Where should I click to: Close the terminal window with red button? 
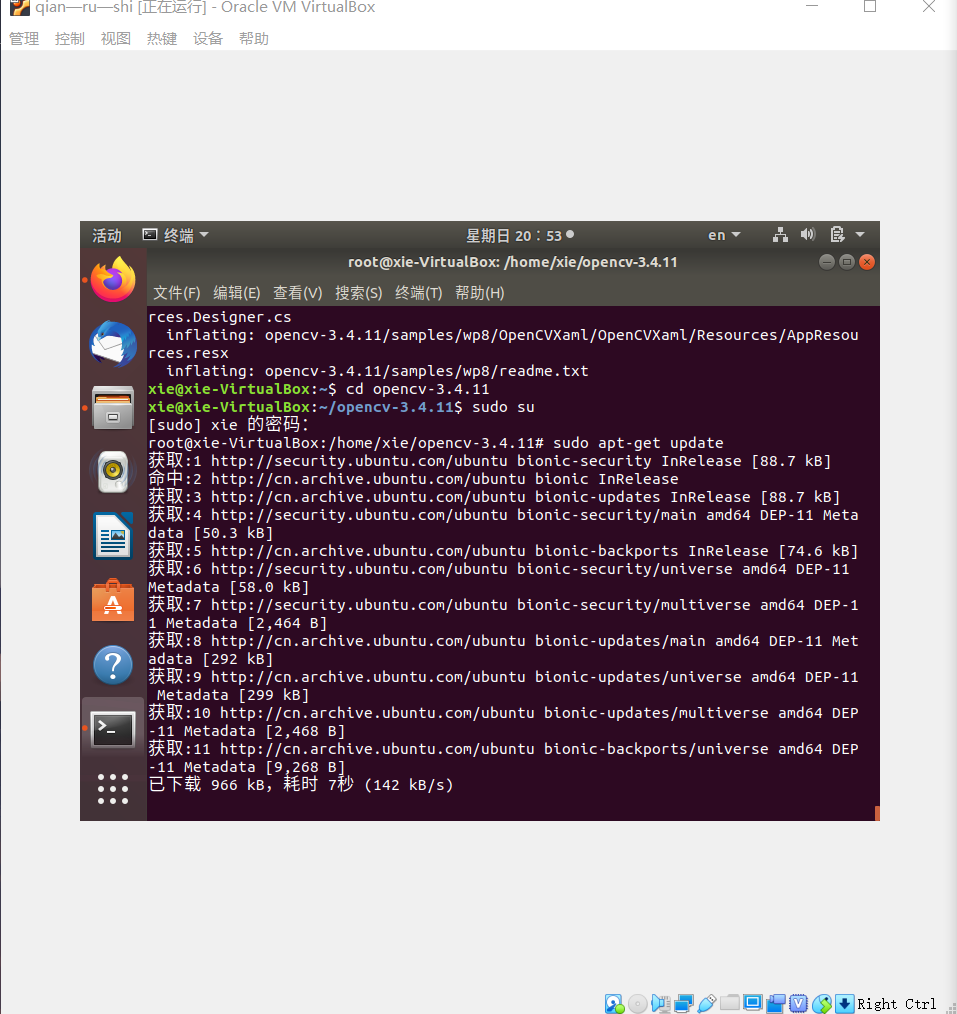(x=867, y=262)
